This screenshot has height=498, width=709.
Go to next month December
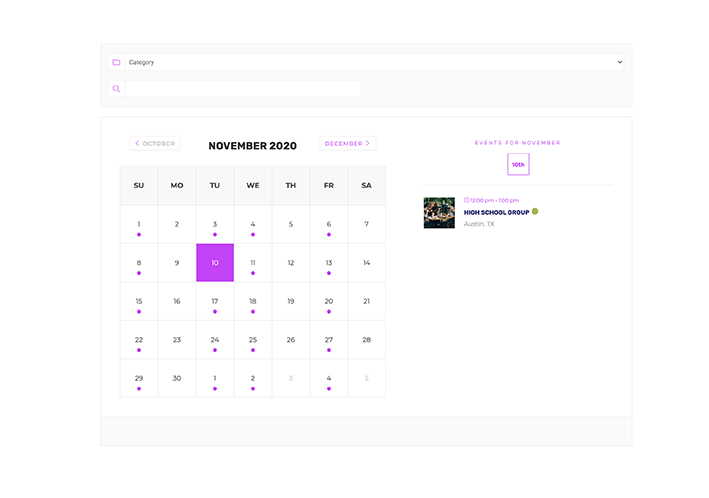pyautogui.click(x=348, y=143)
